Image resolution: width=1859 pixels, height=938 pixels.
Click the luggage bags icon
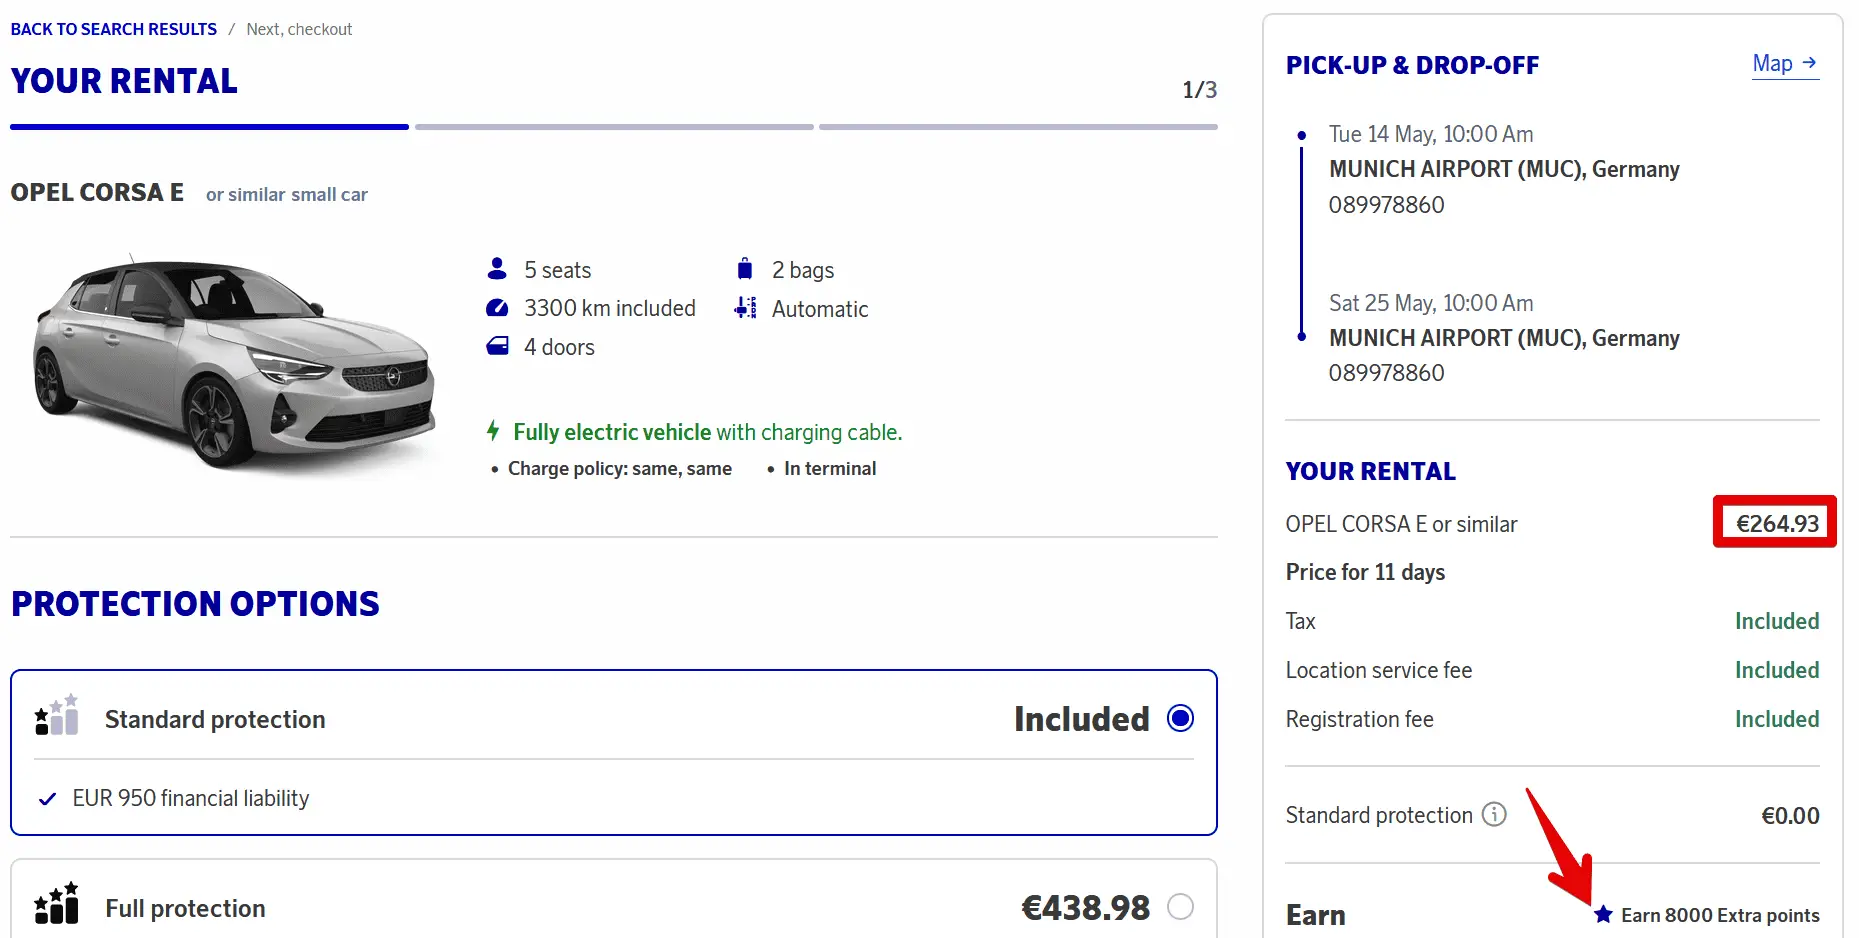click(744, 269)
